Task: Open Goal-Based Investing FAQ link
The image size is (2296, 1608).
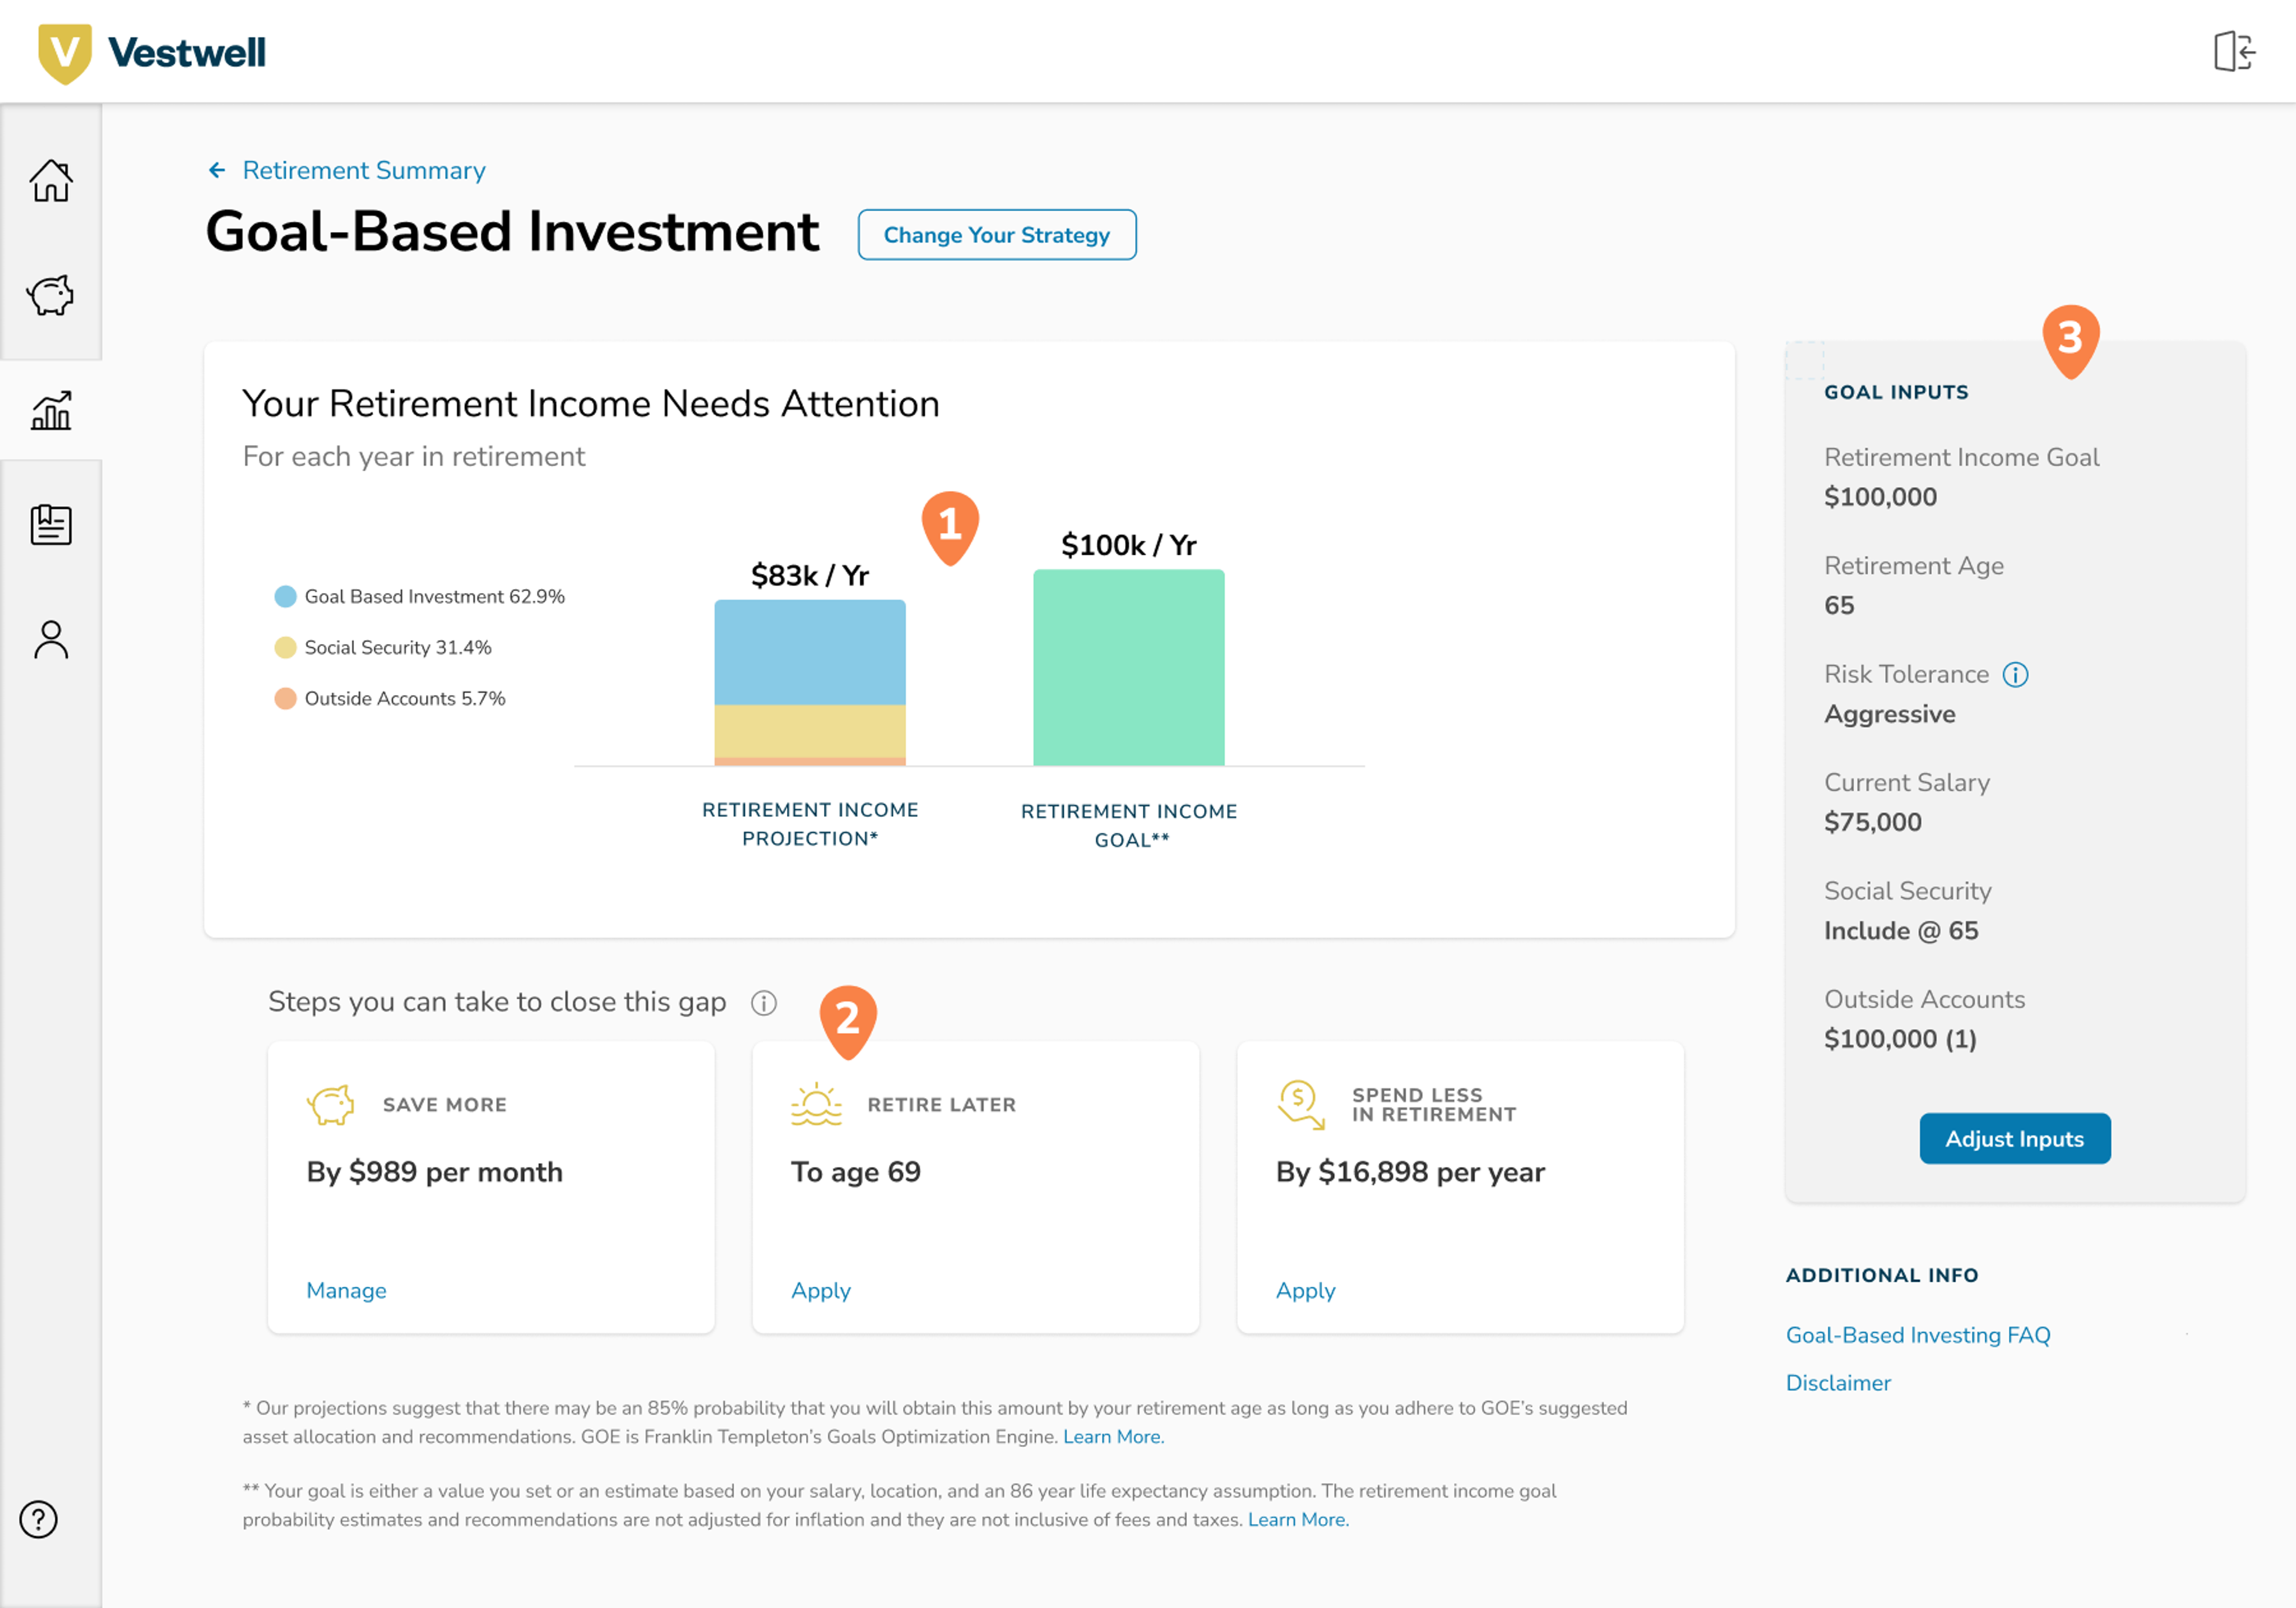Action: coord(1917,1335)
